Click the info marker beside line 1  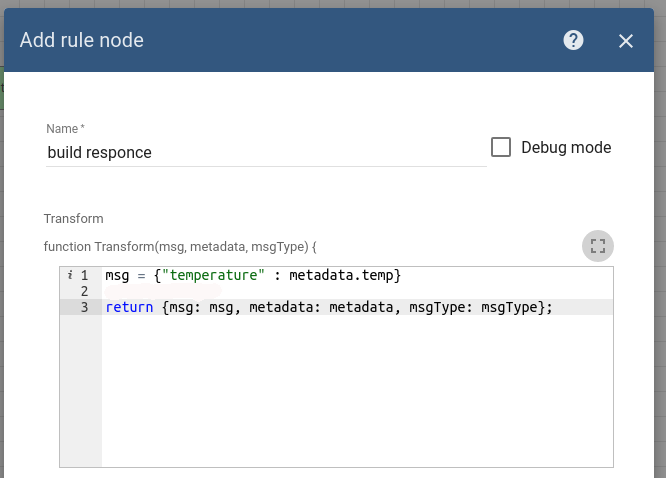point(70,275)
